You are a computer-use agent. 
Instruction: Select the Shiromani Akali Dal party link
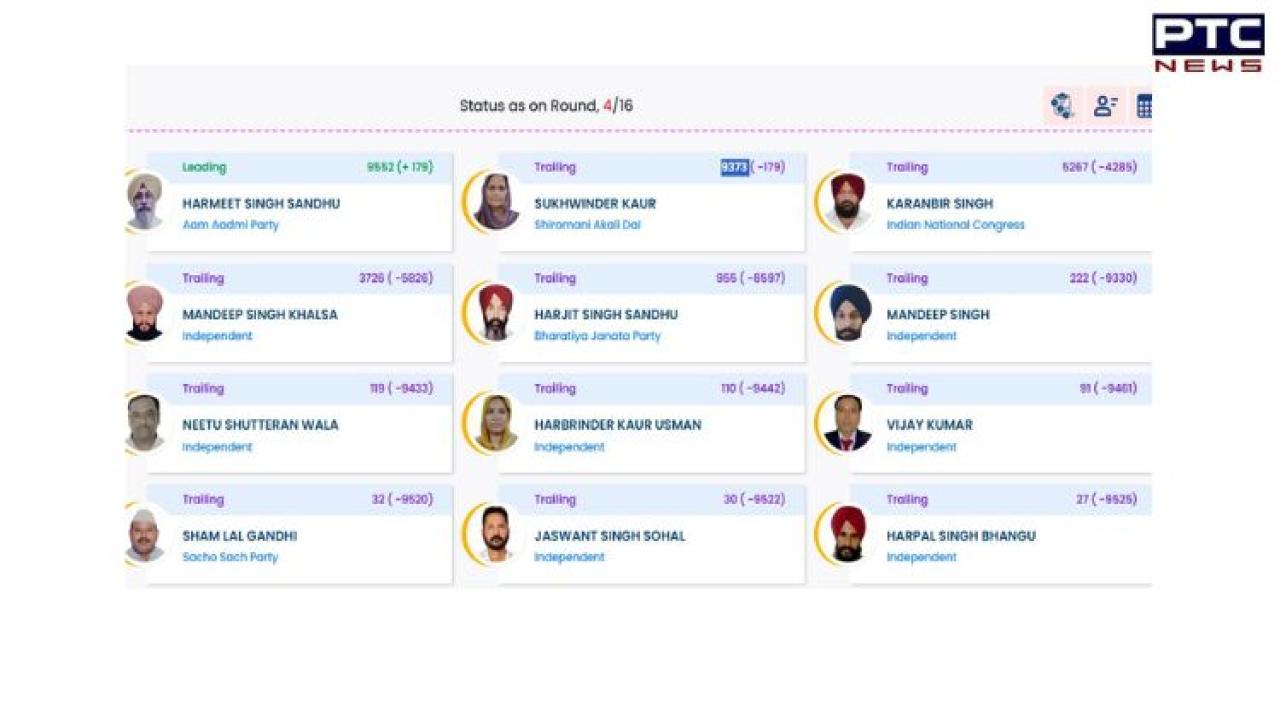587,225
